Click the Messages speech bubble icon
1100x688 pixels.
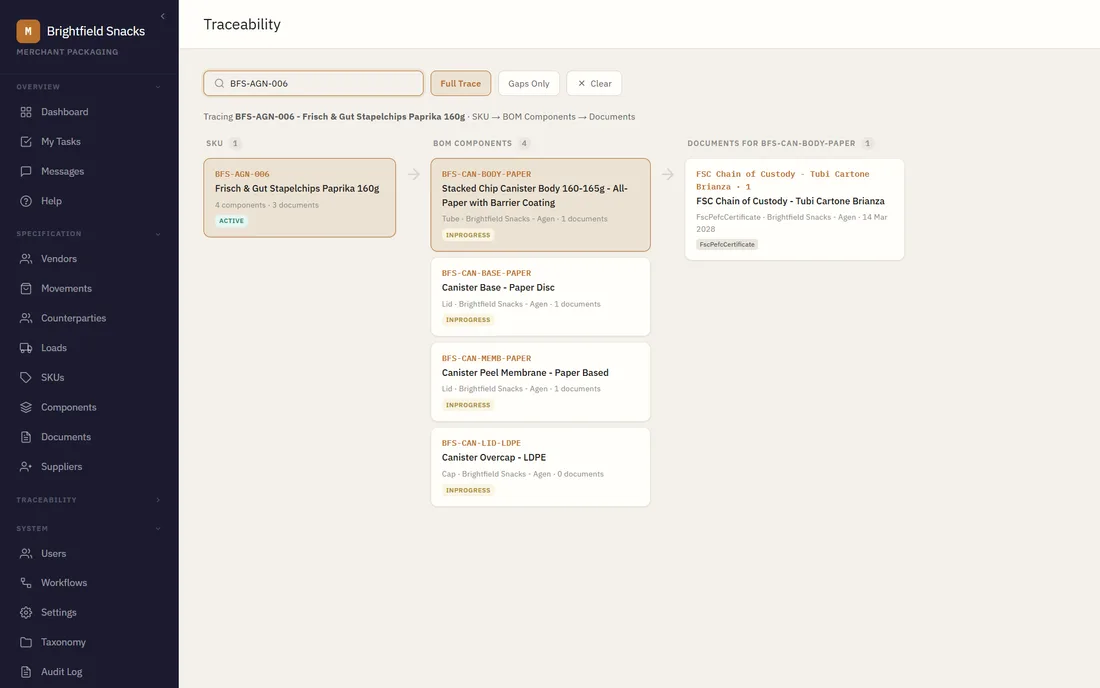[26, 171]
